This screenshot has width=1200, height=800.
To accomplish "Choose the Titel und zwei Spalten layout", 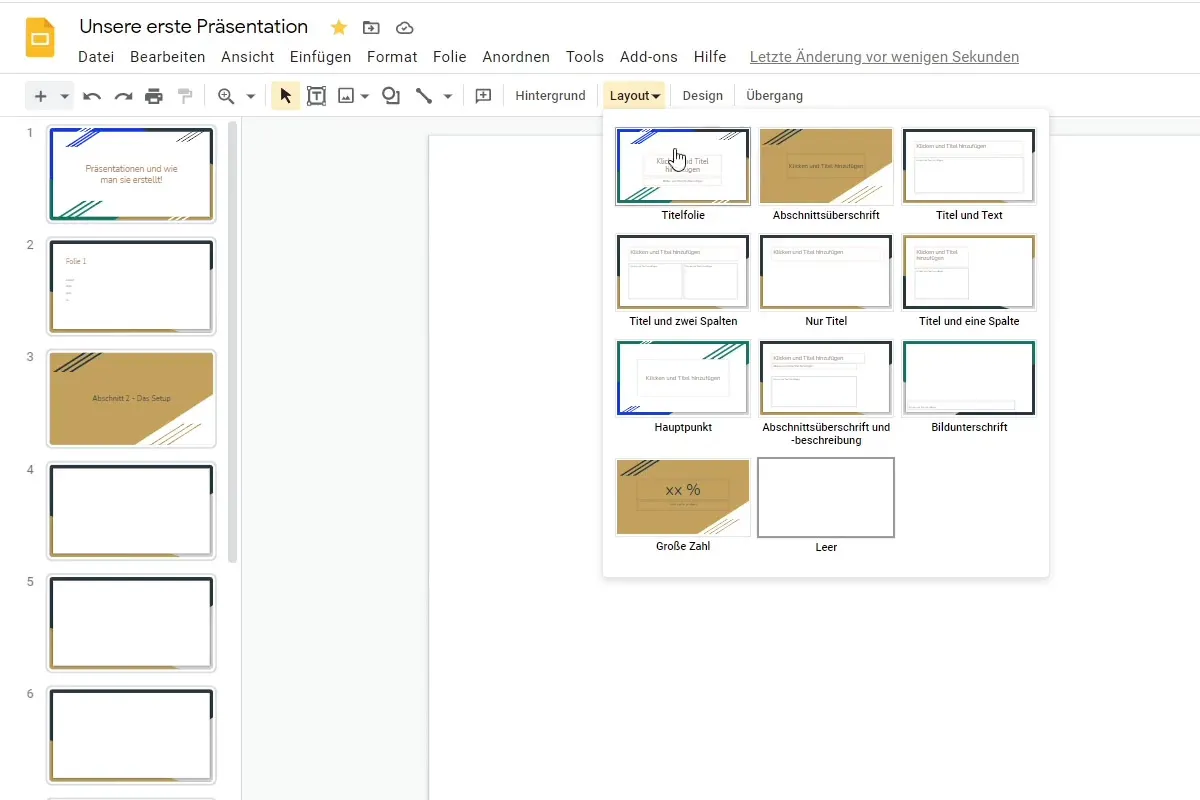I will coord(683,272).
